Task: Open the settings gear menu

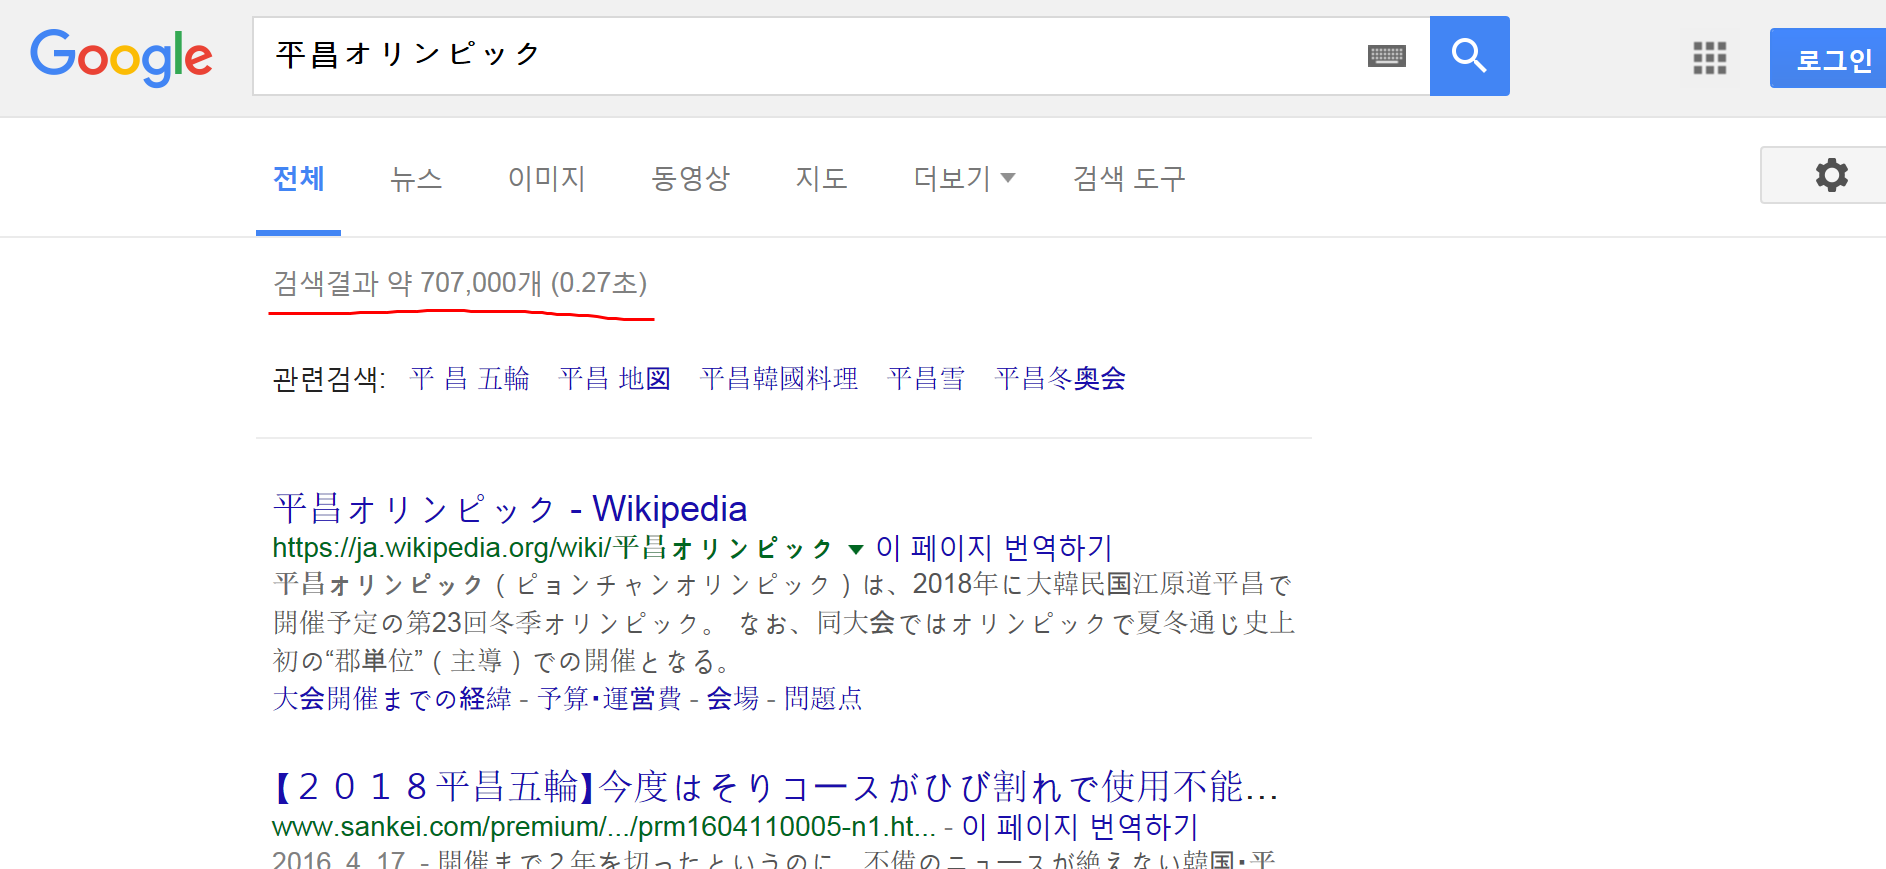Action: tap(1831, 175)
